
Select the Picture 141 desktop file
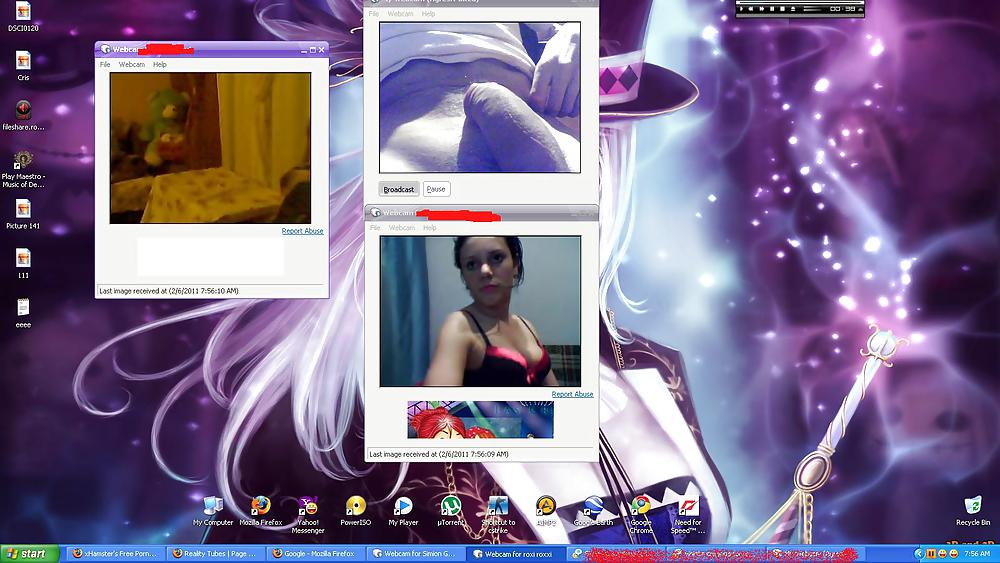[x=23, y=214]
